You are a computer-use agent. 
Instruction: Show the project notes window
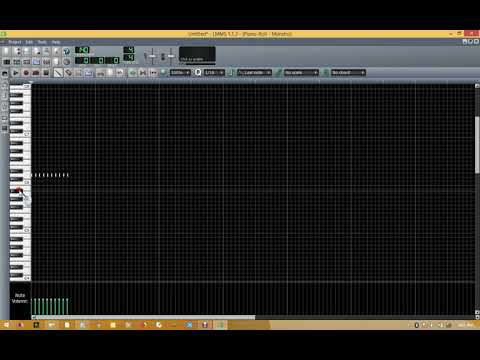[57, 62]
